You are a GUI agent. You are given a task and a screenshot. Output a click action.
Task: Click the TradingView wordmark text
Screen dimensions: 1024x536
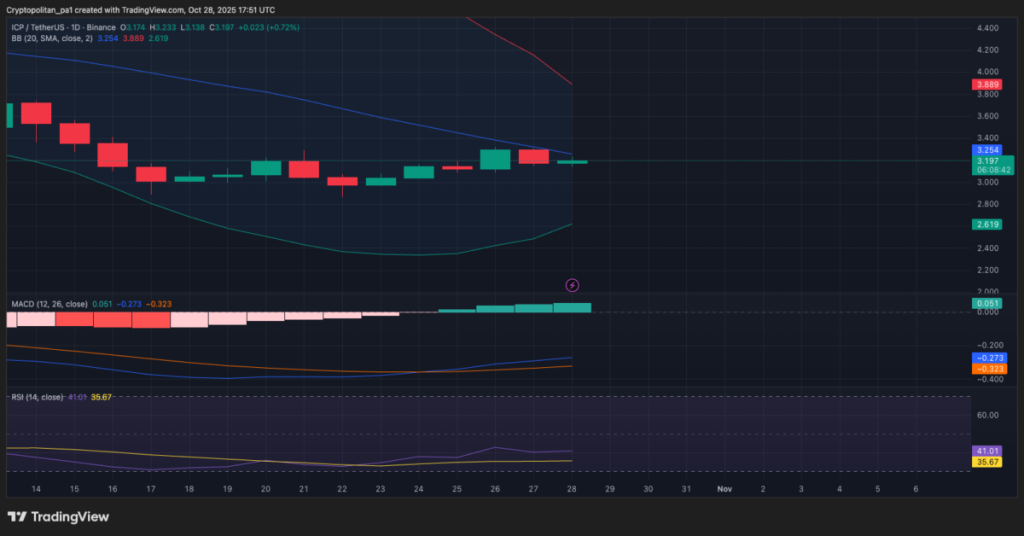(70, 517)
